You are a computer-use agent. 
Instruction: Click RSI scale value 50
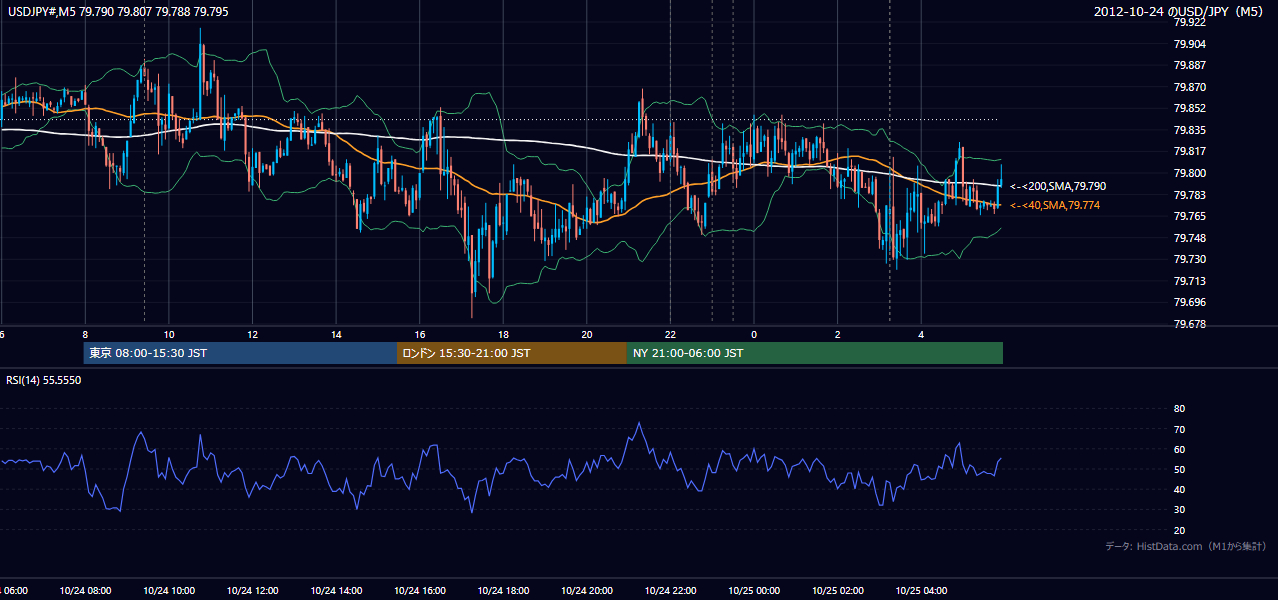click(1179, 469)
